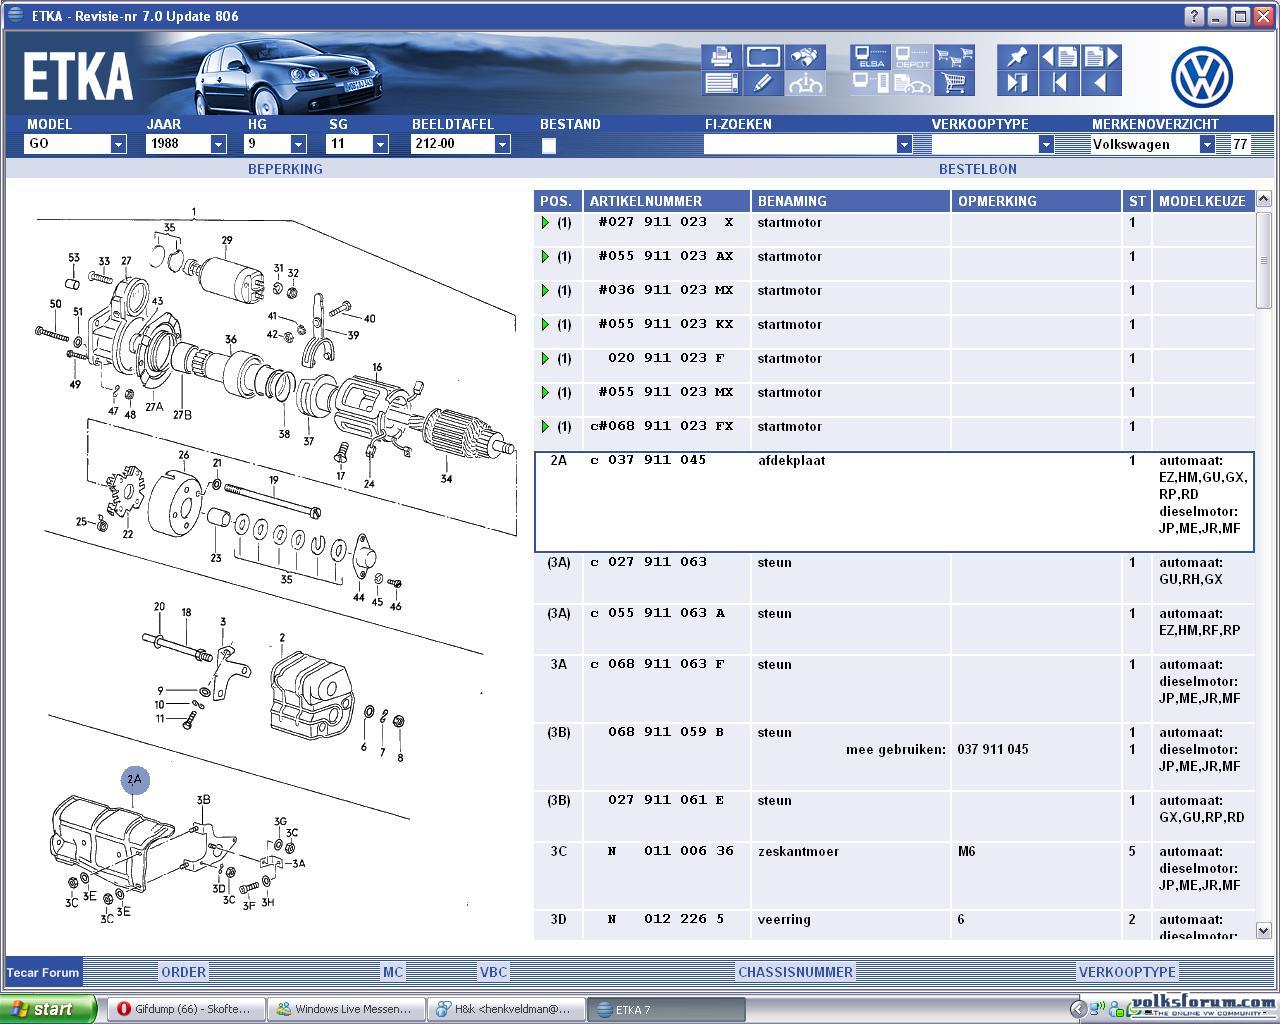Click the Messenger tray icon
Viewport: 1280px width, 1024px height.
(1114, 1009)
